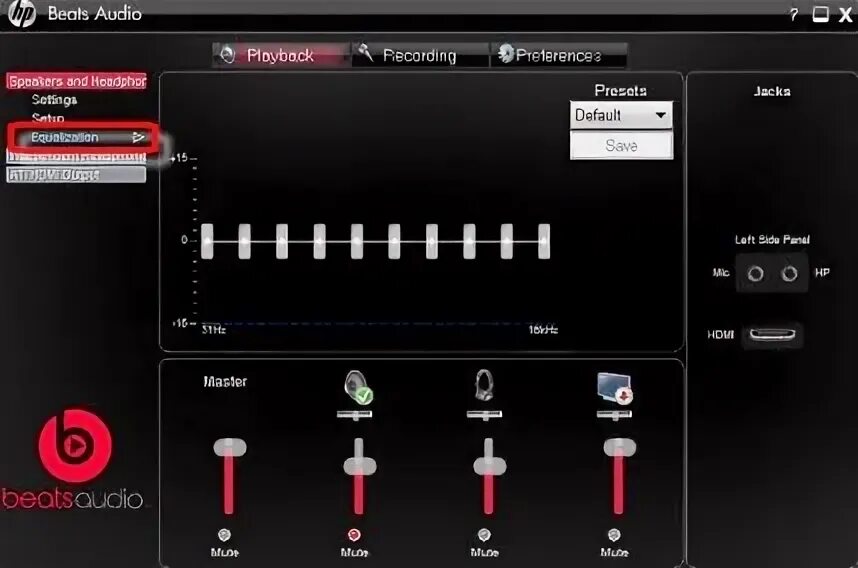This screenshot has height=568, width=858.
Task: Click the 16kHz equalizer band slider
Action: 544,241
